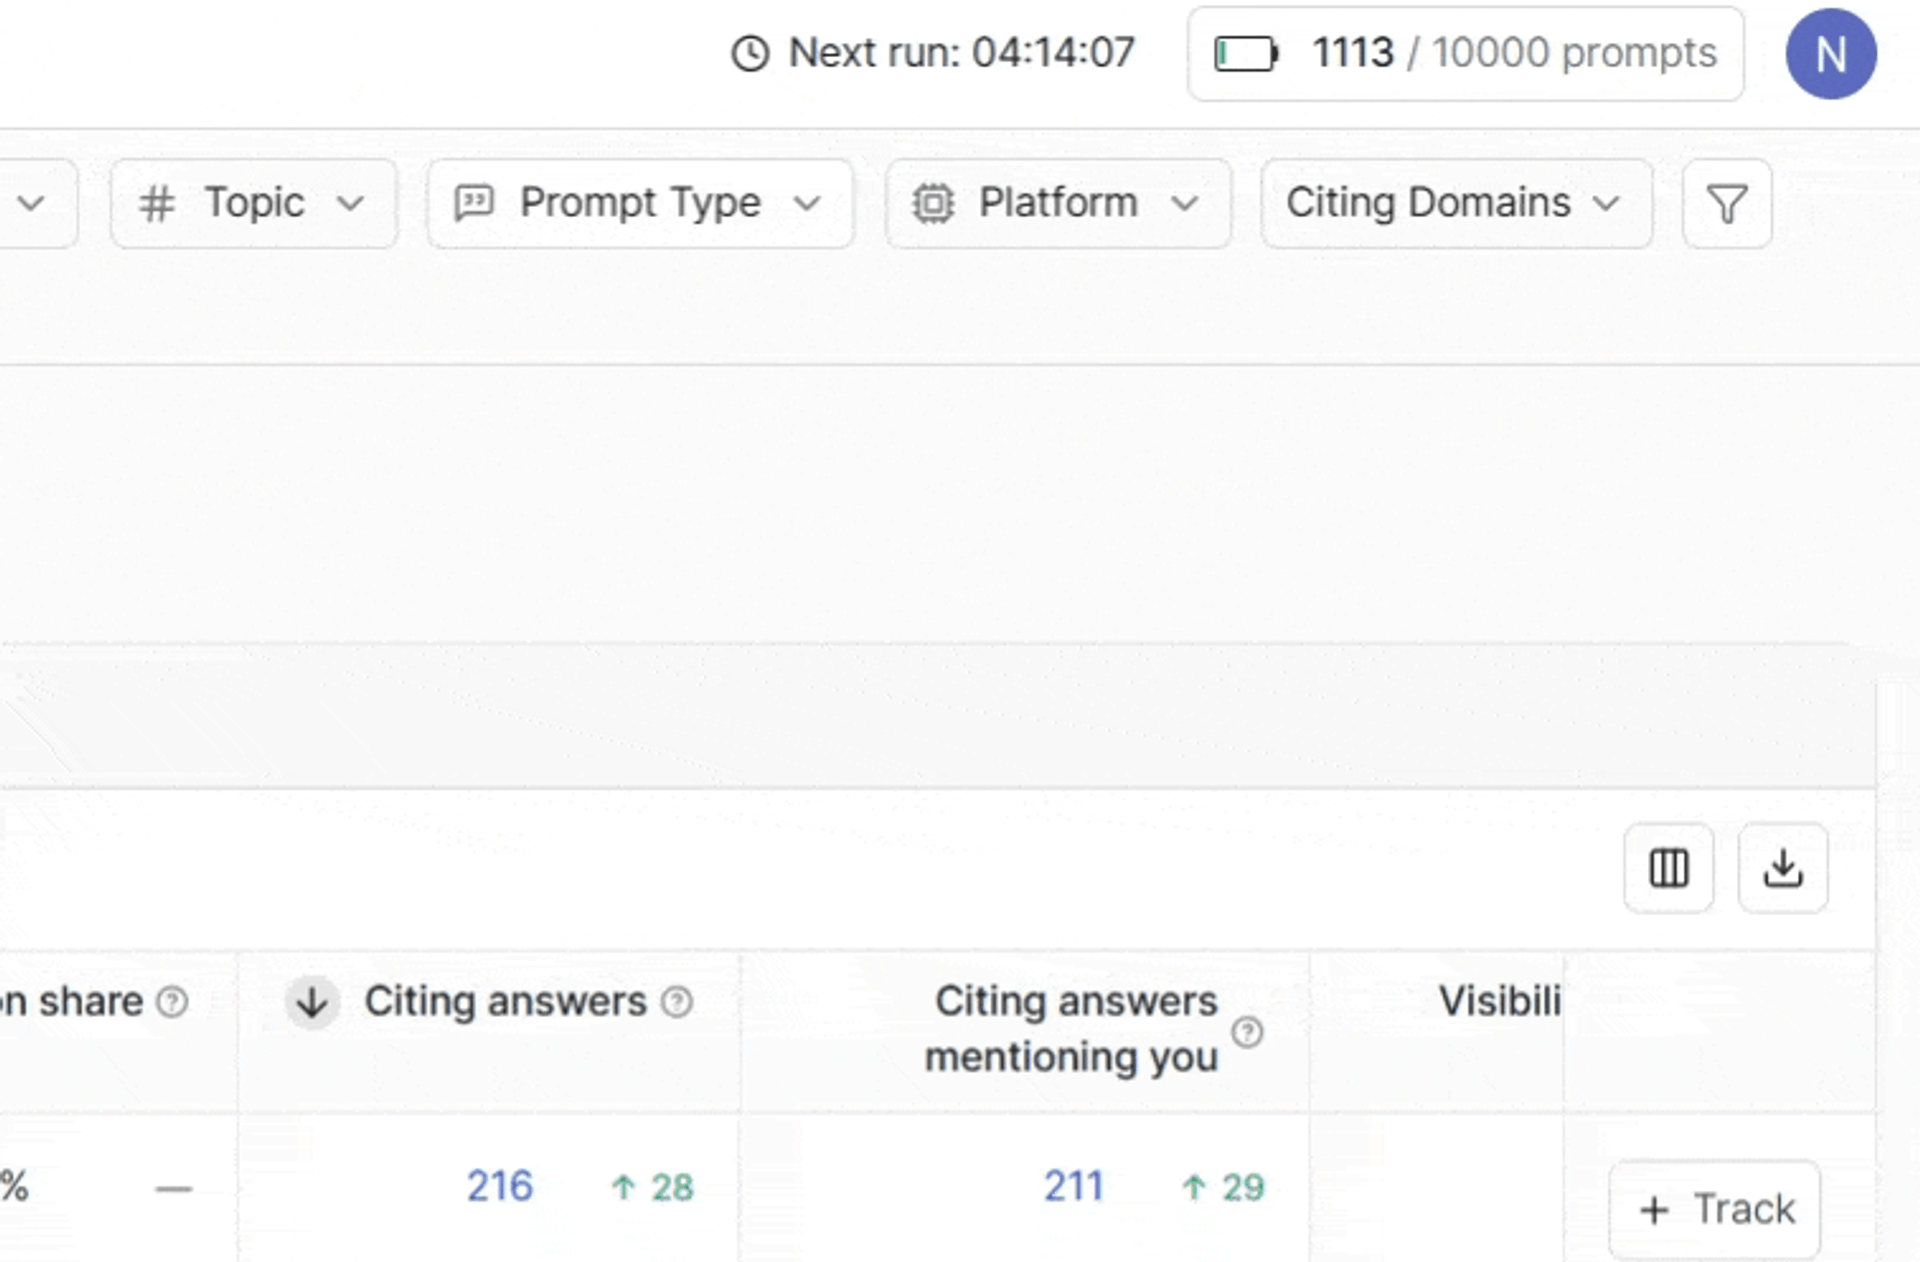
Task: Click the Visibility column header
Action: point(1499,1001)
